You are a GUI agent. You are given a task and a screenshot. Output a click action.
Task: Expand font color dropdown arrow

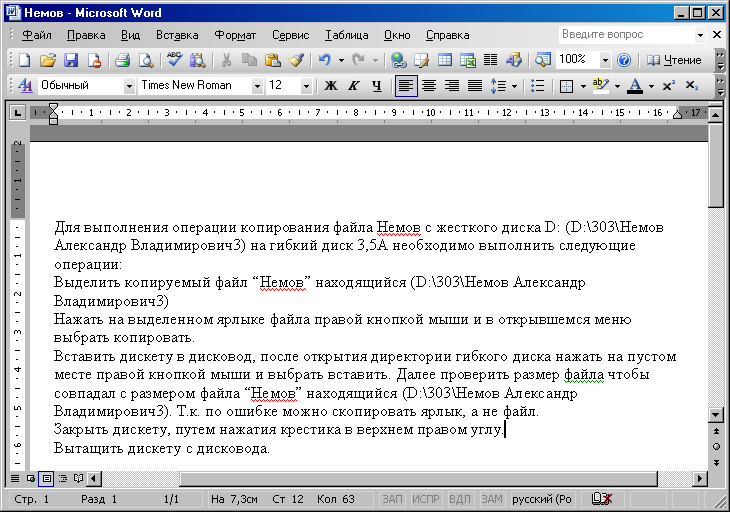click(x=651, y=86)
